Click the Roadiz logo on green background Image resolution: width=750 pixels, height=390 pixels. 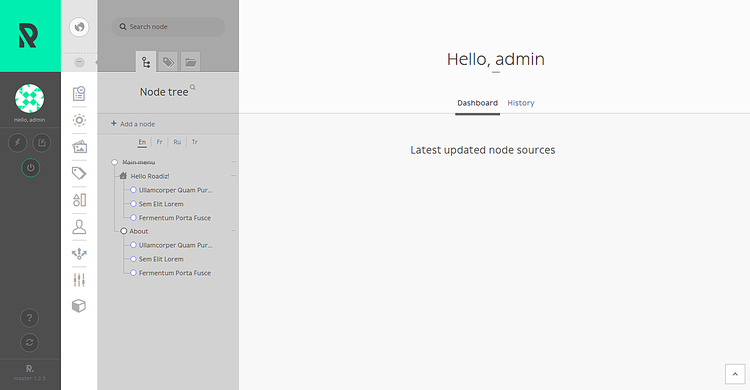point(28,35)
